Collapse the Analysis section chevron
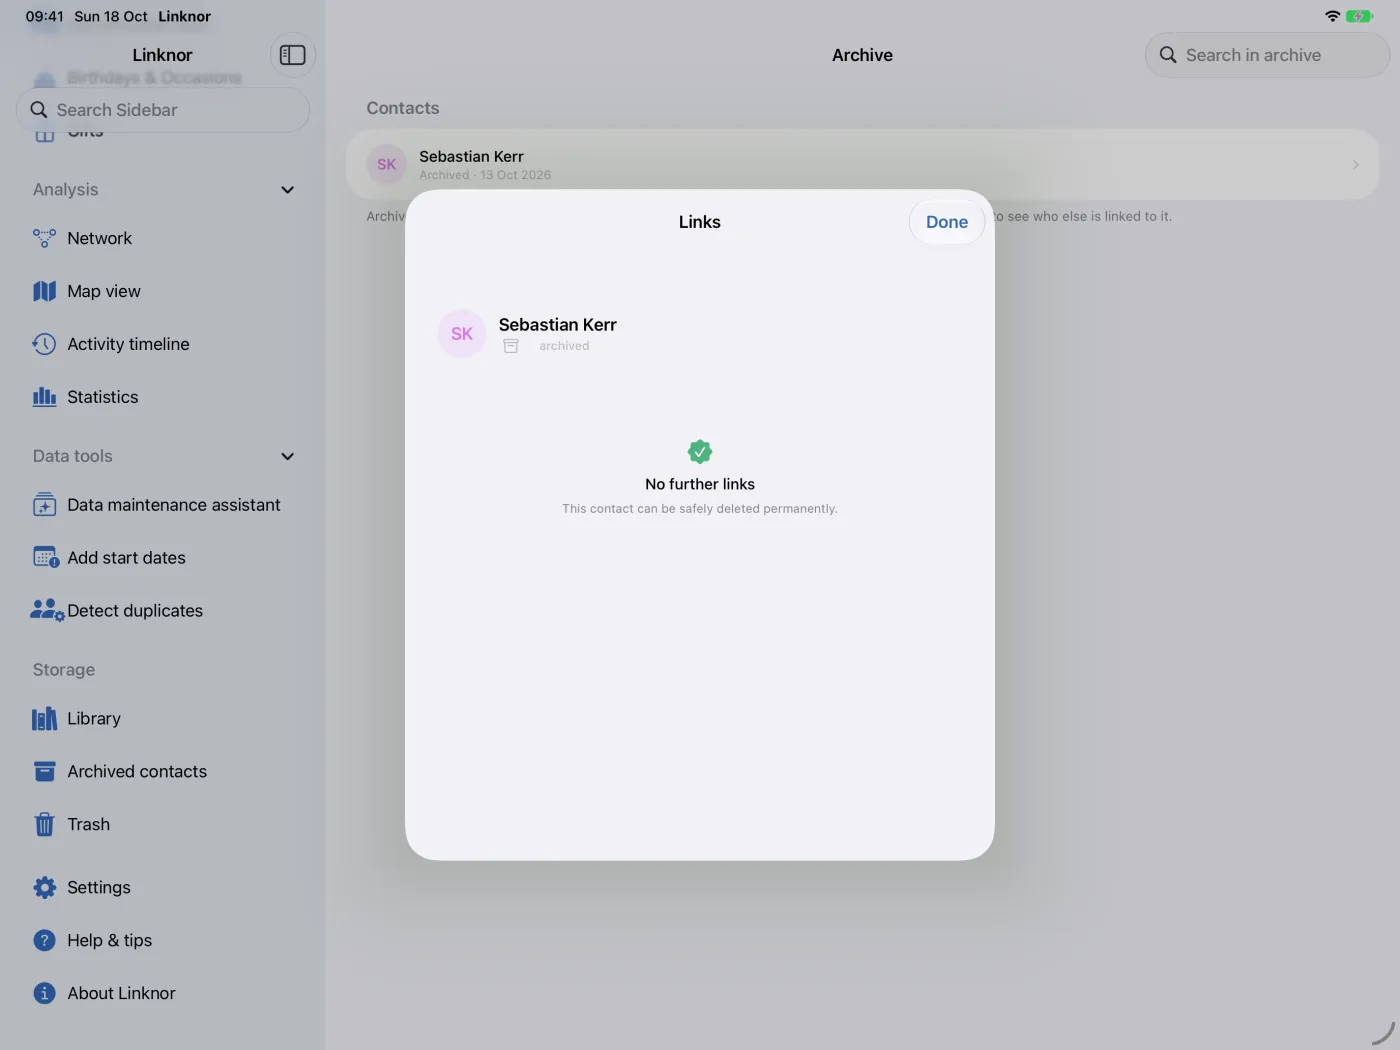The height and width of the screenshot is (1050, 1400). click(x=288, y=190)
